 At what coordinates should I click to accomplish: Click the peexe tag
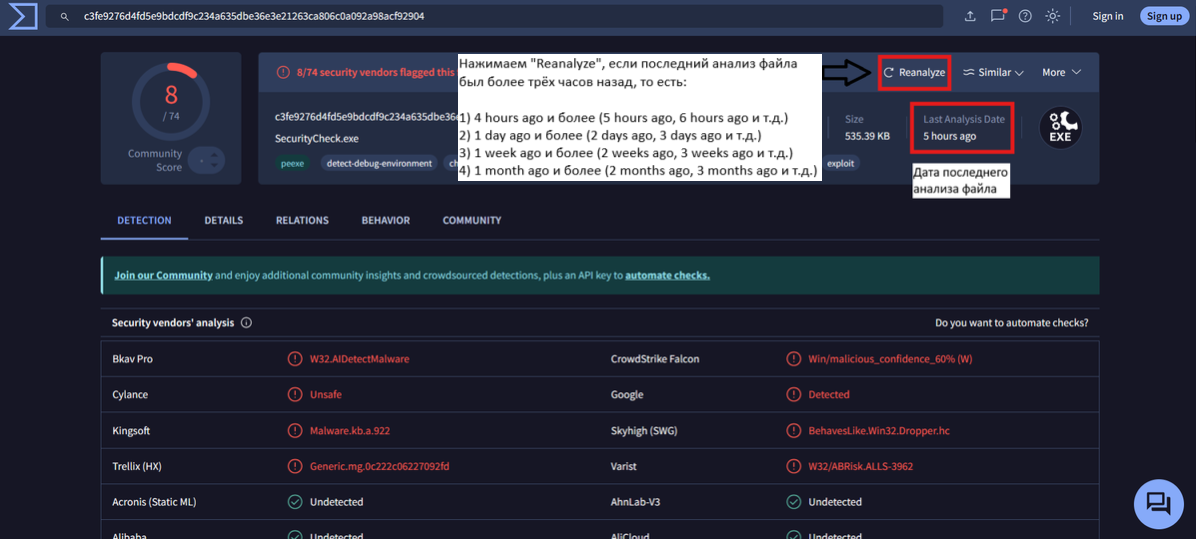click(x=291, y=163)
